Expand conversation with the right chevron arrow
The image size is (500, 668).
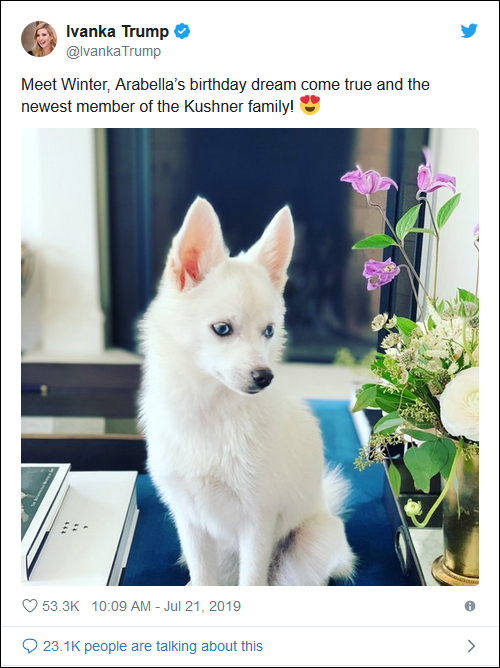[x=471, y=646]
